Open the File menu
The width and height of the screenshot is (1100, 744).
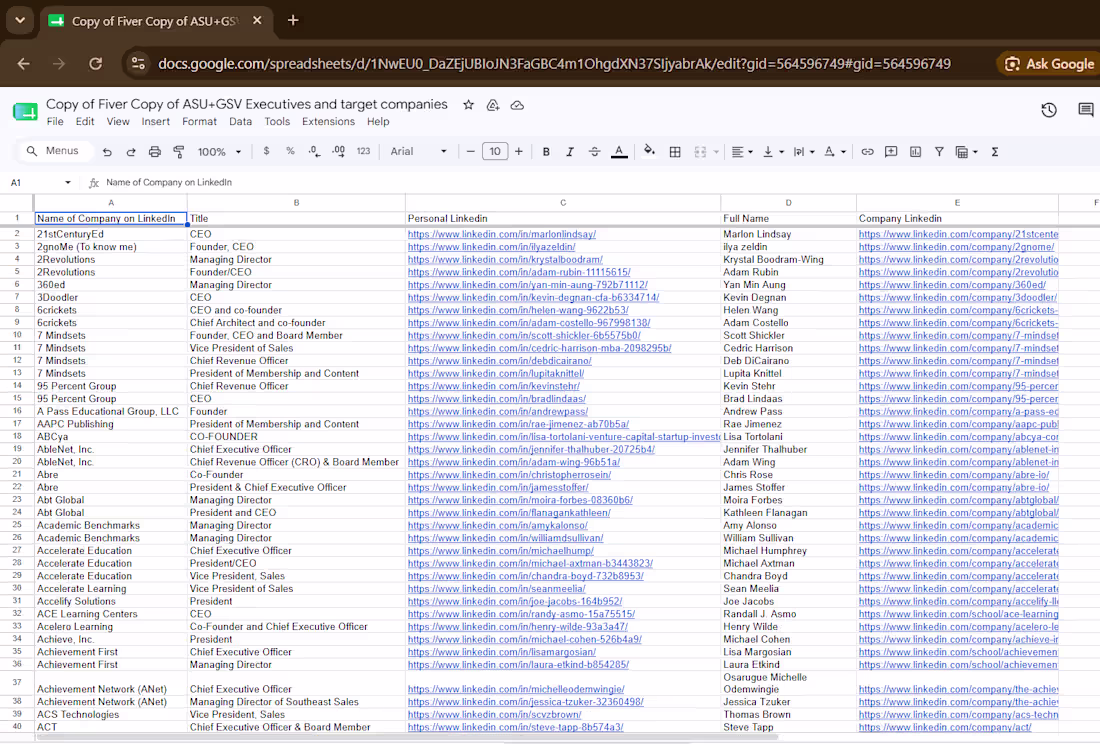pyautogui.click(x=55, y=121)
